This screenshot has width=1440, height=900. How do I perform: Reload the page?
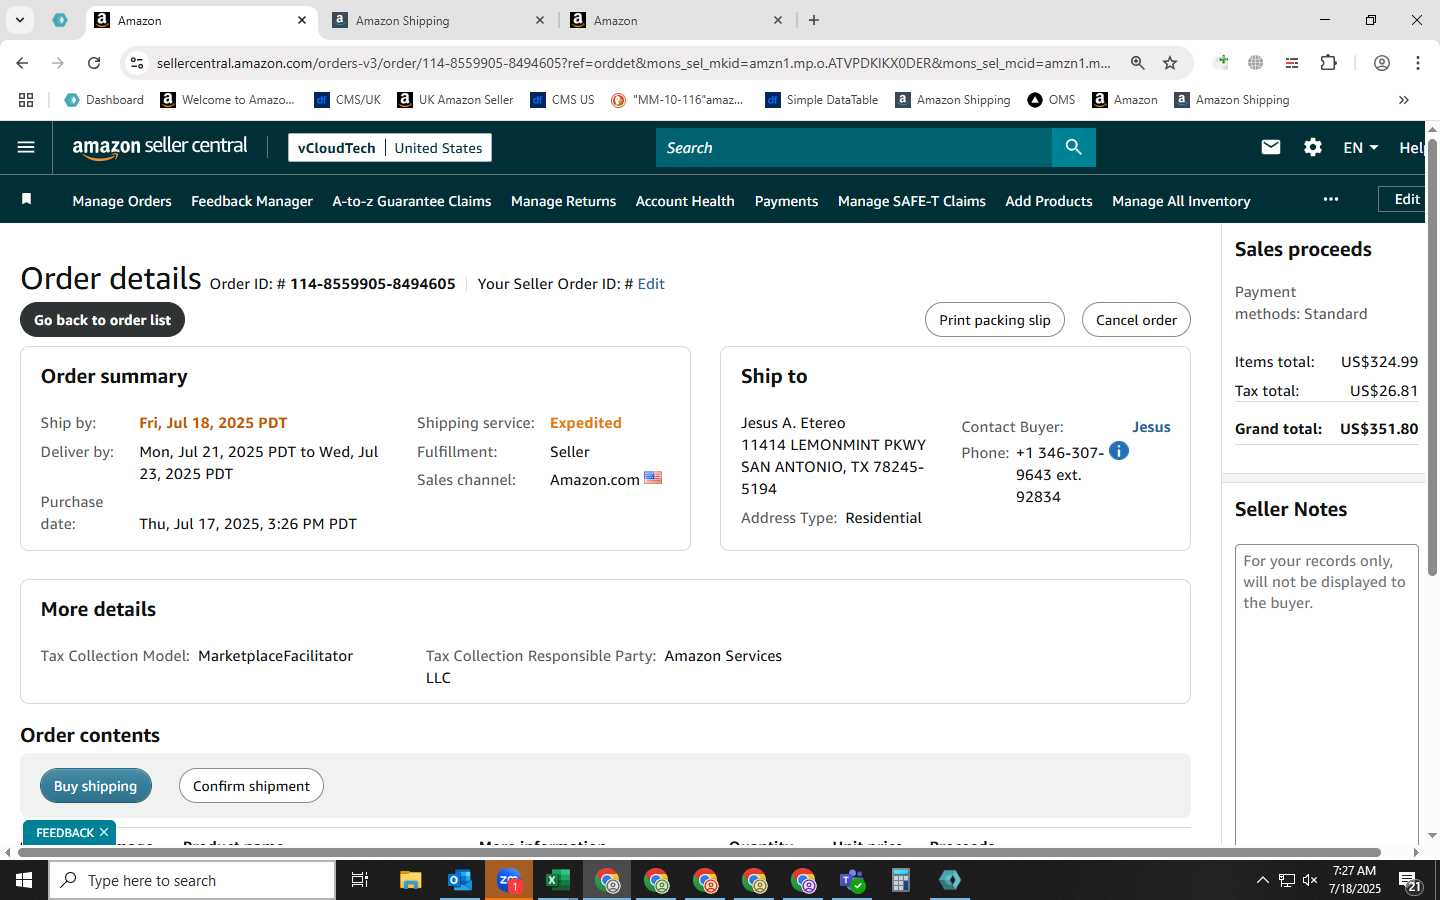pyautogui.click(x=94, y=62)
